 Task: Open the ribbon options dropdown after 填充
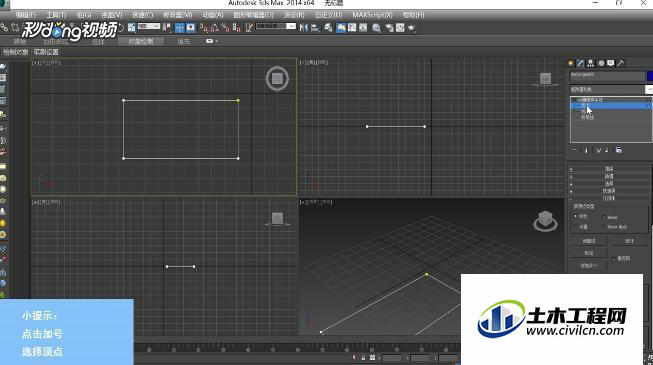212,41
